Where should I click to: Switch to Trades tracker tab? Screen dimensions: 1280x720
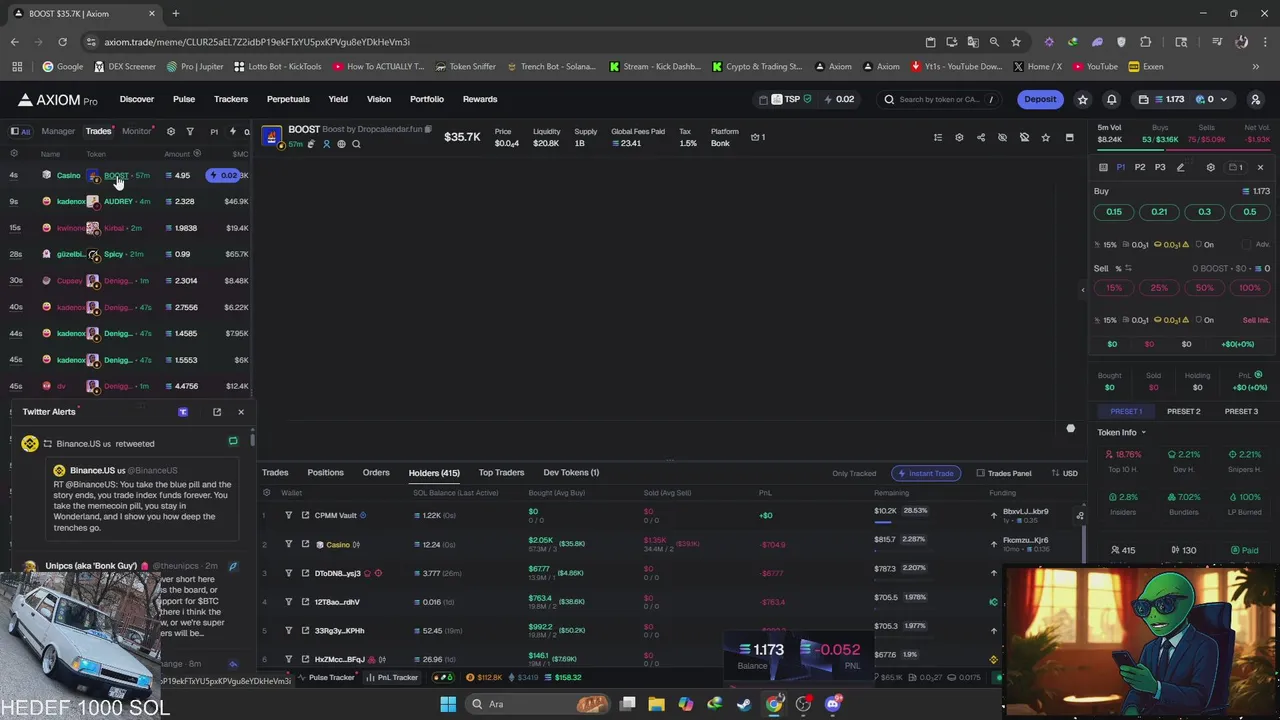coord(98,131)
